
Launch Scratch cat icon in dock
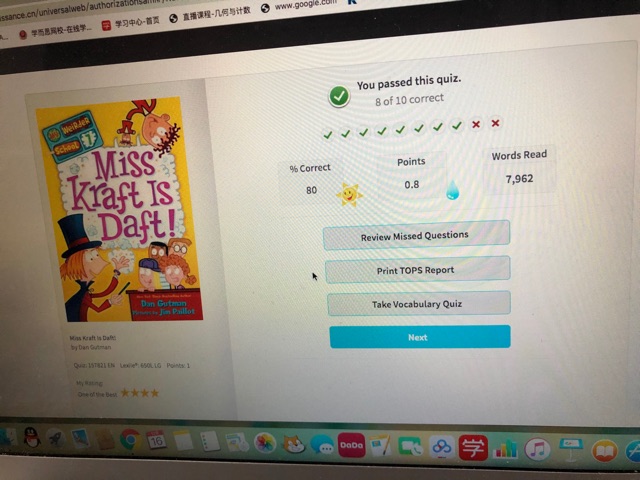[294, 444]
